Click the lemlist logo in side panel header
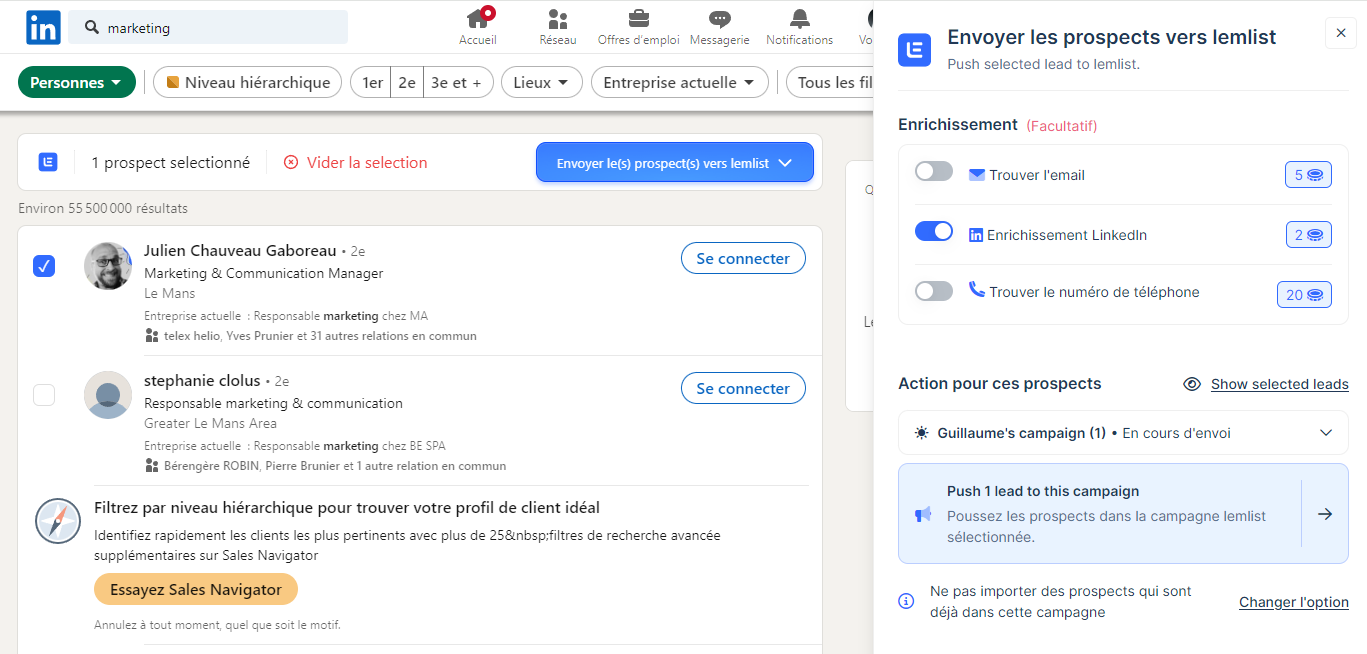The image size is (1367, 654). point(914,49)
